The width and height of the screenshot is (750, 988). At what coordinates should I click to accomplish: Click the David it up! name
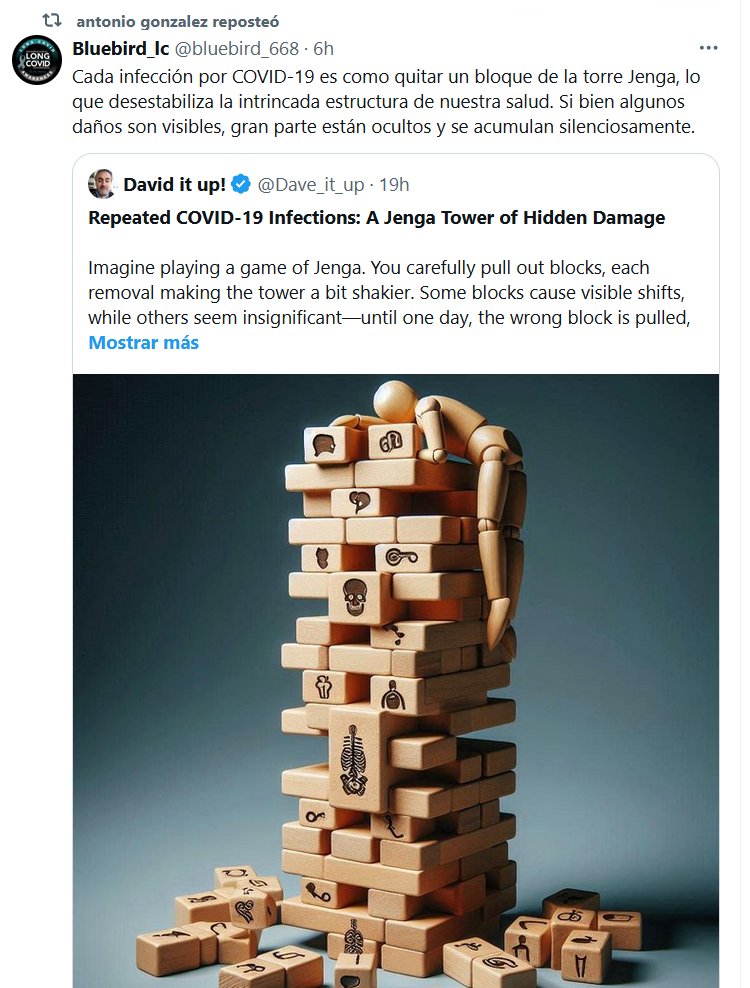tap(174, 184)
